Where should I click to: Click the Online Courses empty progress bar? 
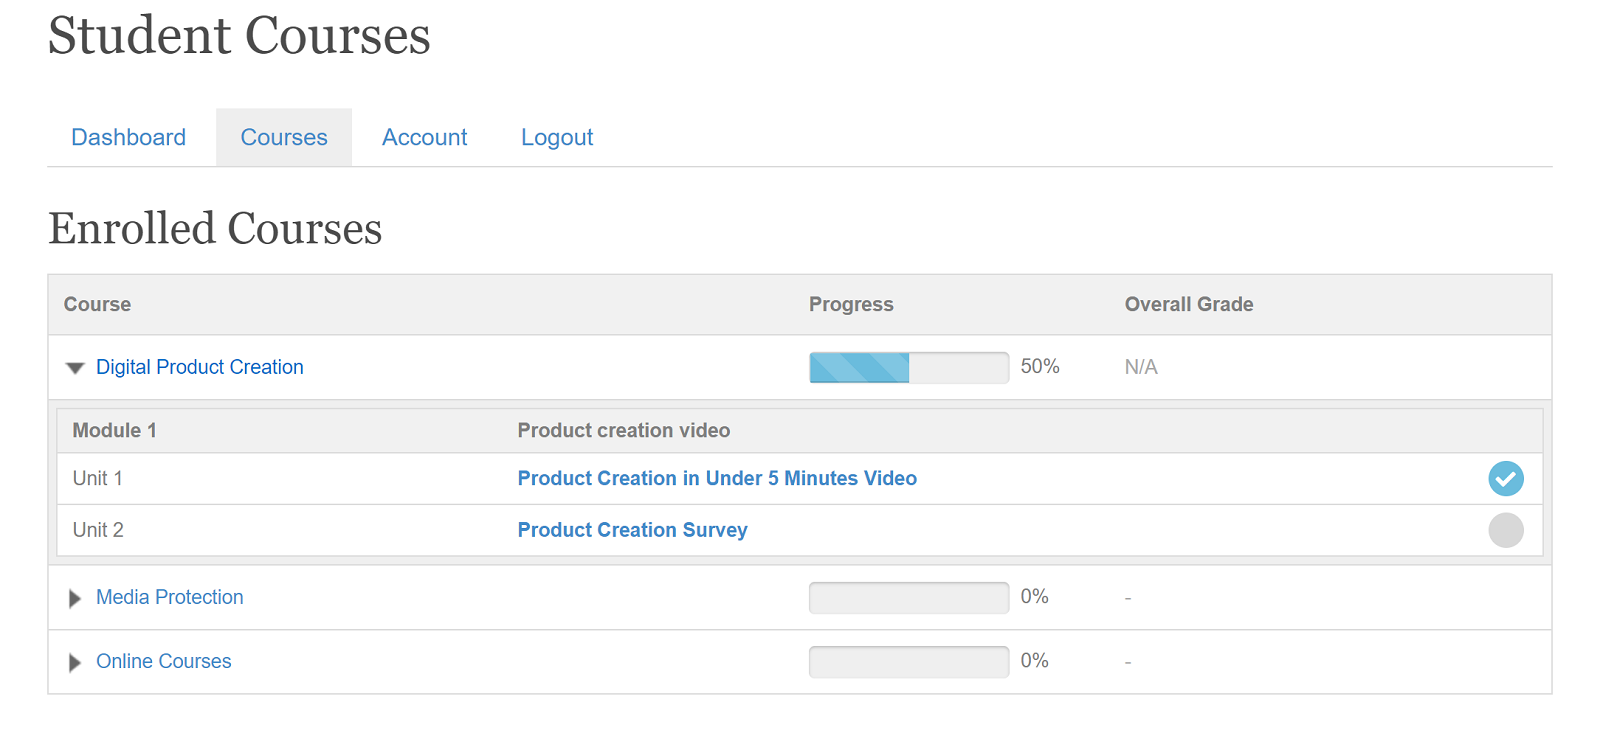[x=909, y=661]
